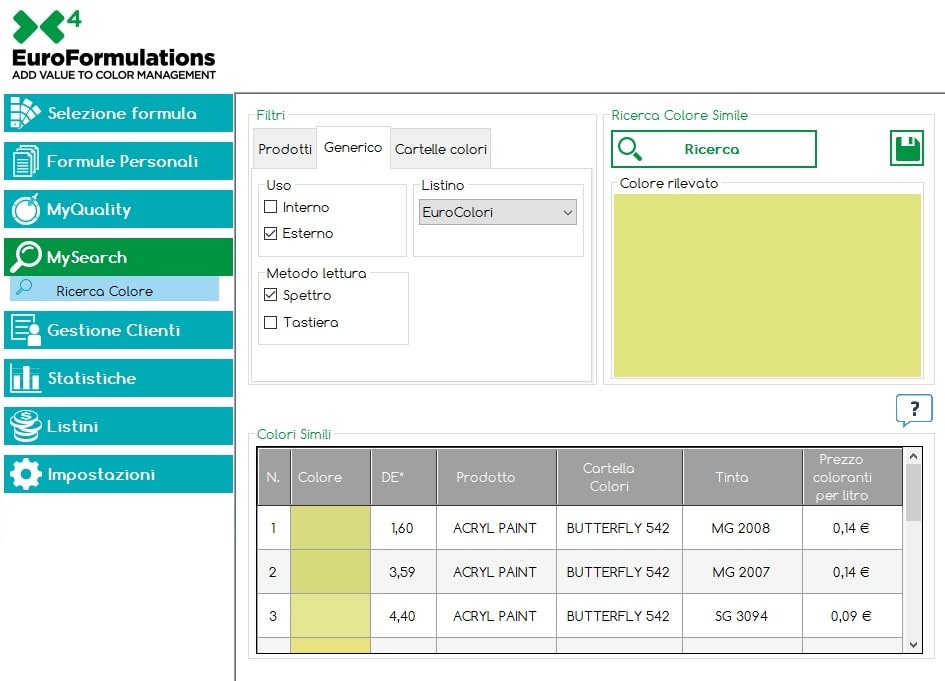Viewport: 945px width, 681px height.
Task: Click row number 3 cell
Action: pyautogui.click(x=274, y=616)
